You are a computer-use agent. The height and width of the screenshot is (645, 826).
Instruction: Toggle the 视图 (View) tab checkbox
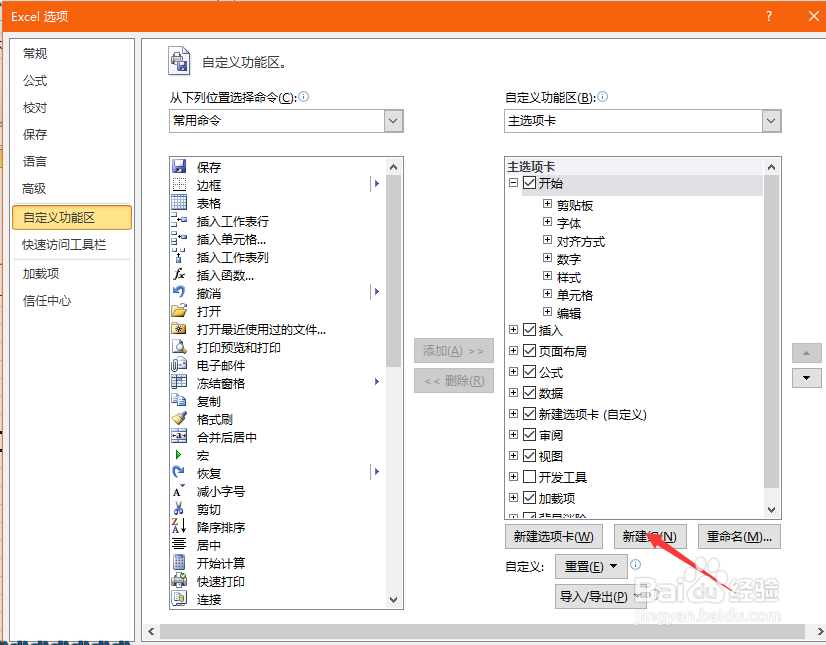529,455
